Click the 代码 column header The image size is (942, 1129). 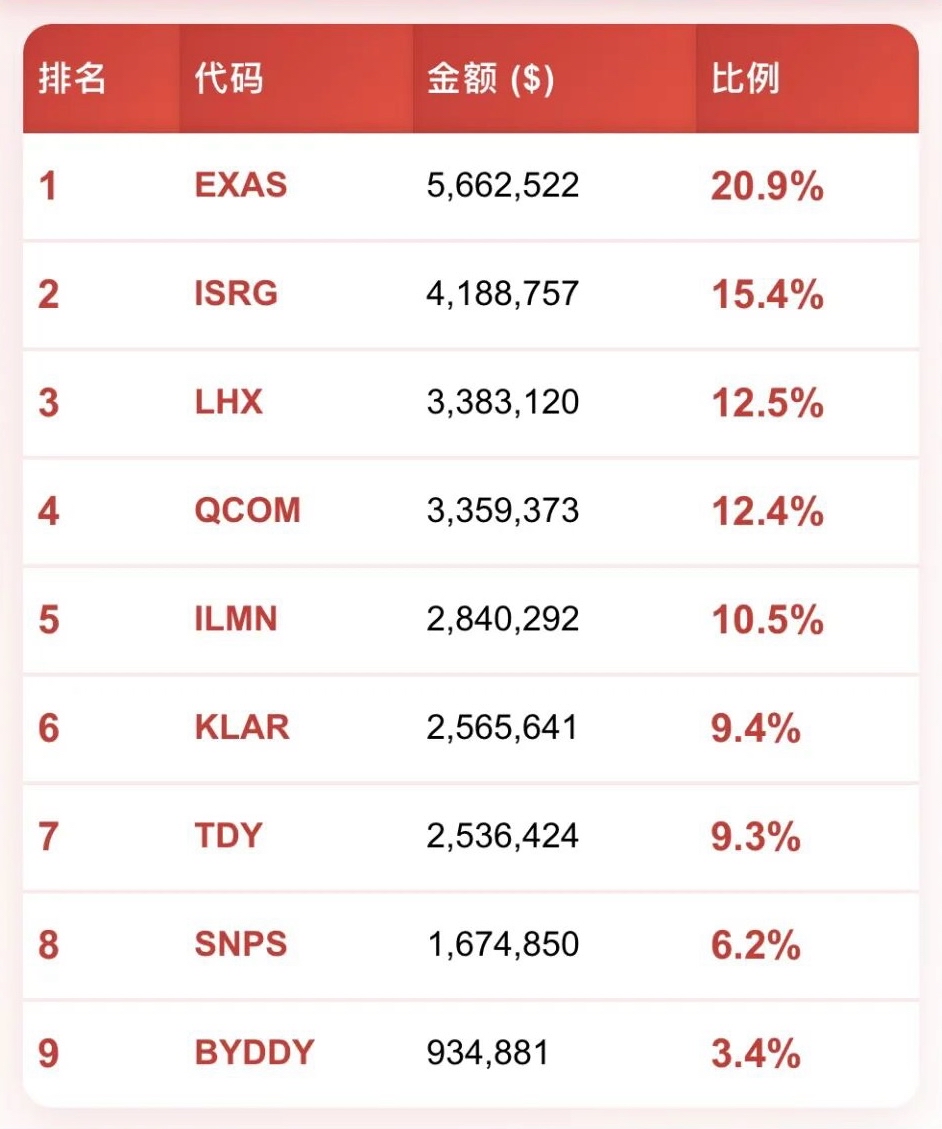229,80
